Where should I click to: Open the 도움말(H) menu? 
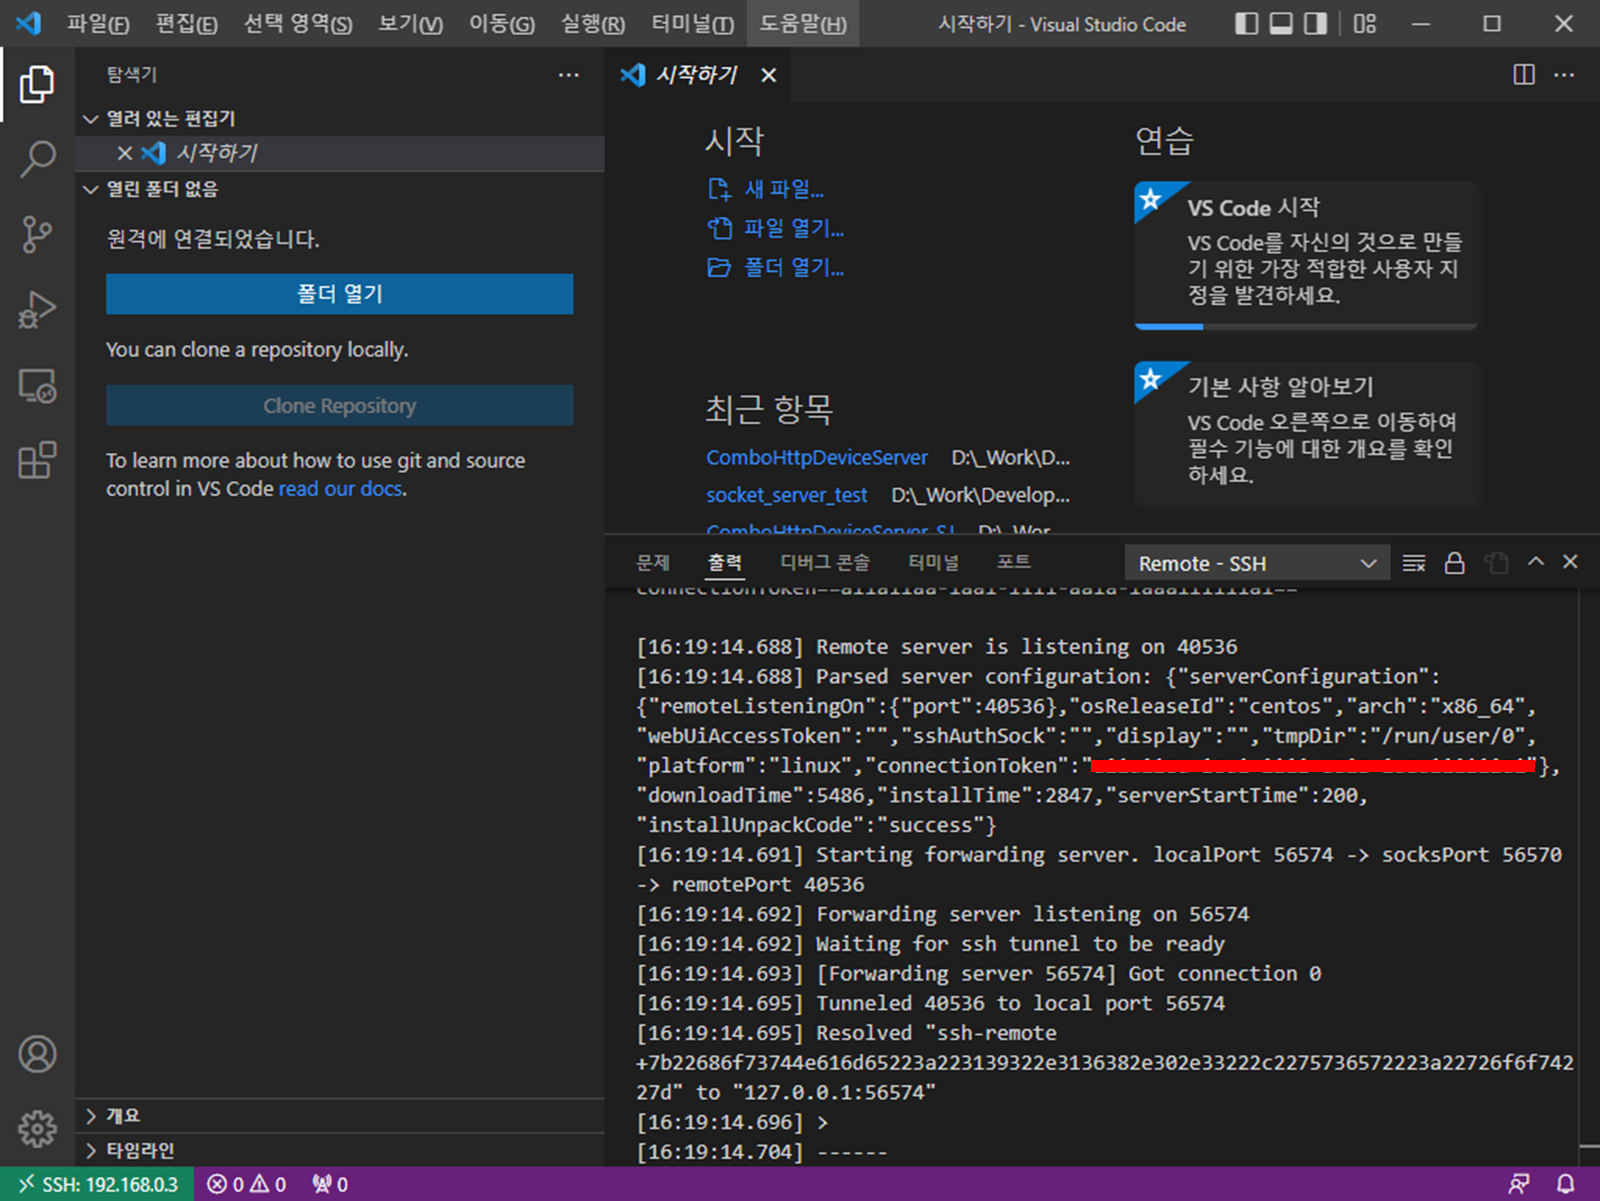[x=802, y=23]
